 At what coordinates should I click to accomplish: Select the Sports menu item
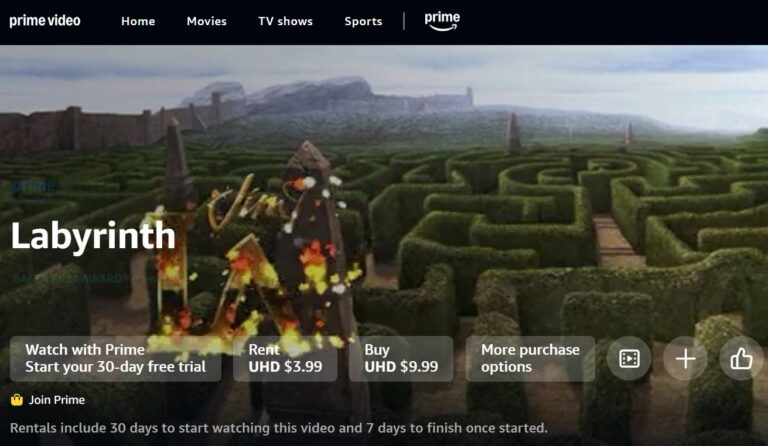click(363, 21)
